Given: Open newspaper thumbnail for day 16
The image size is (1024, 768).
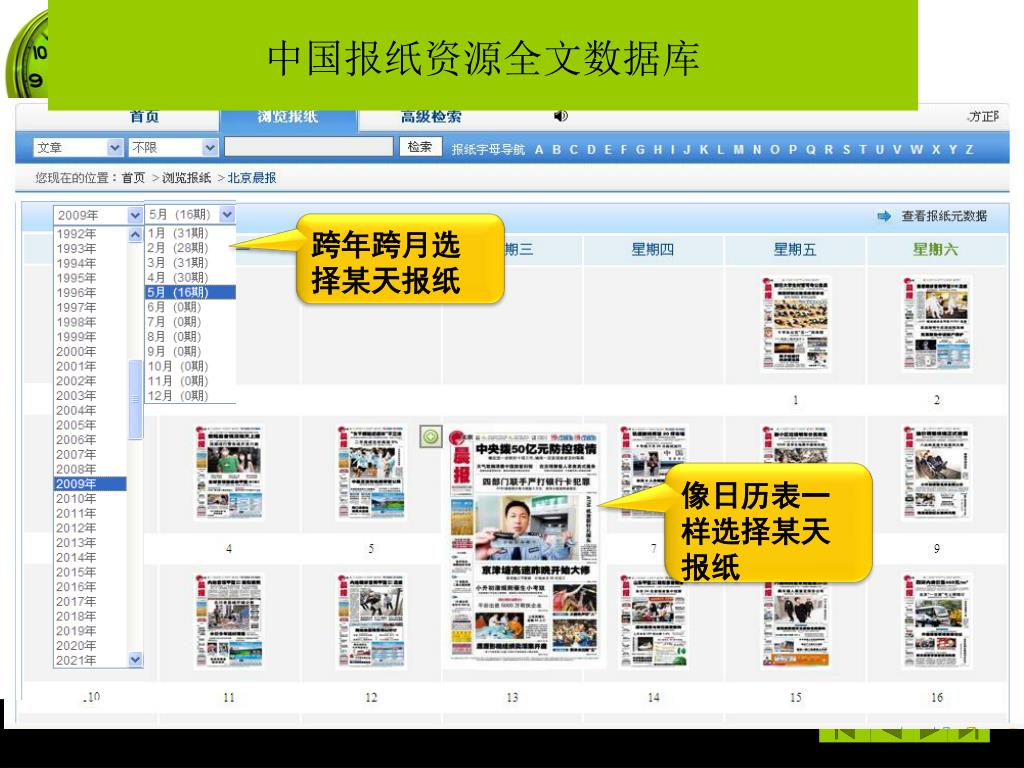Looking at the screenshot, I should [x=936, y=621].
